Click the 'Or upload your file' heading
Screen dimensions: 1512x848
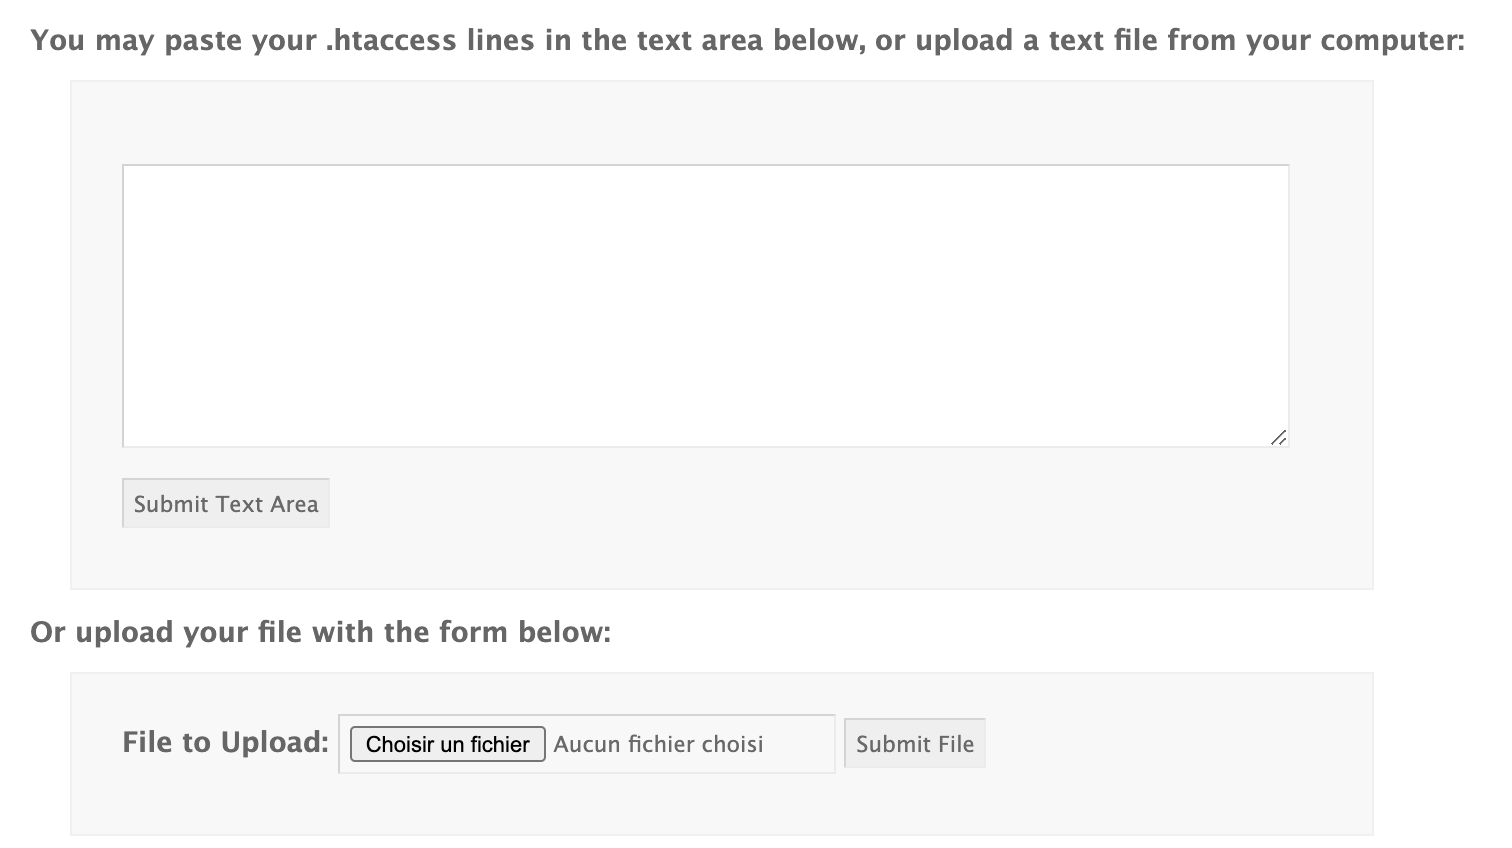(x=320, y=632)
